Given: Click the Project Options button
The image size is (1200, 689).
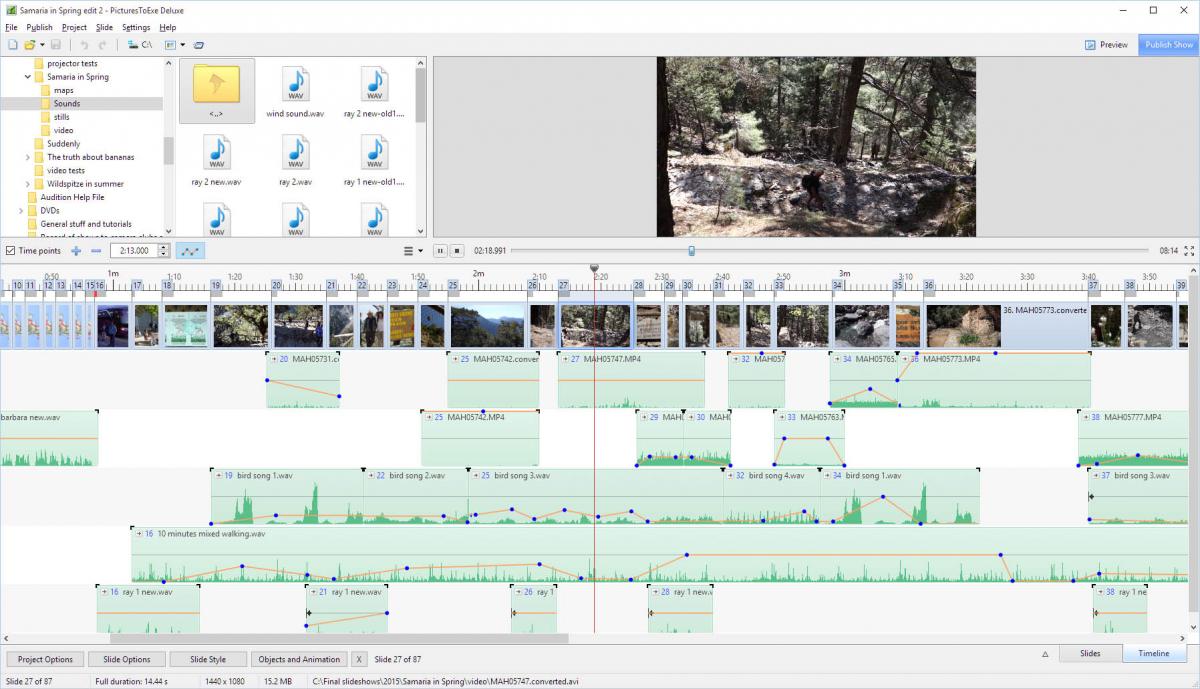Looking at the screenshot, I should [x=45, y=659].
